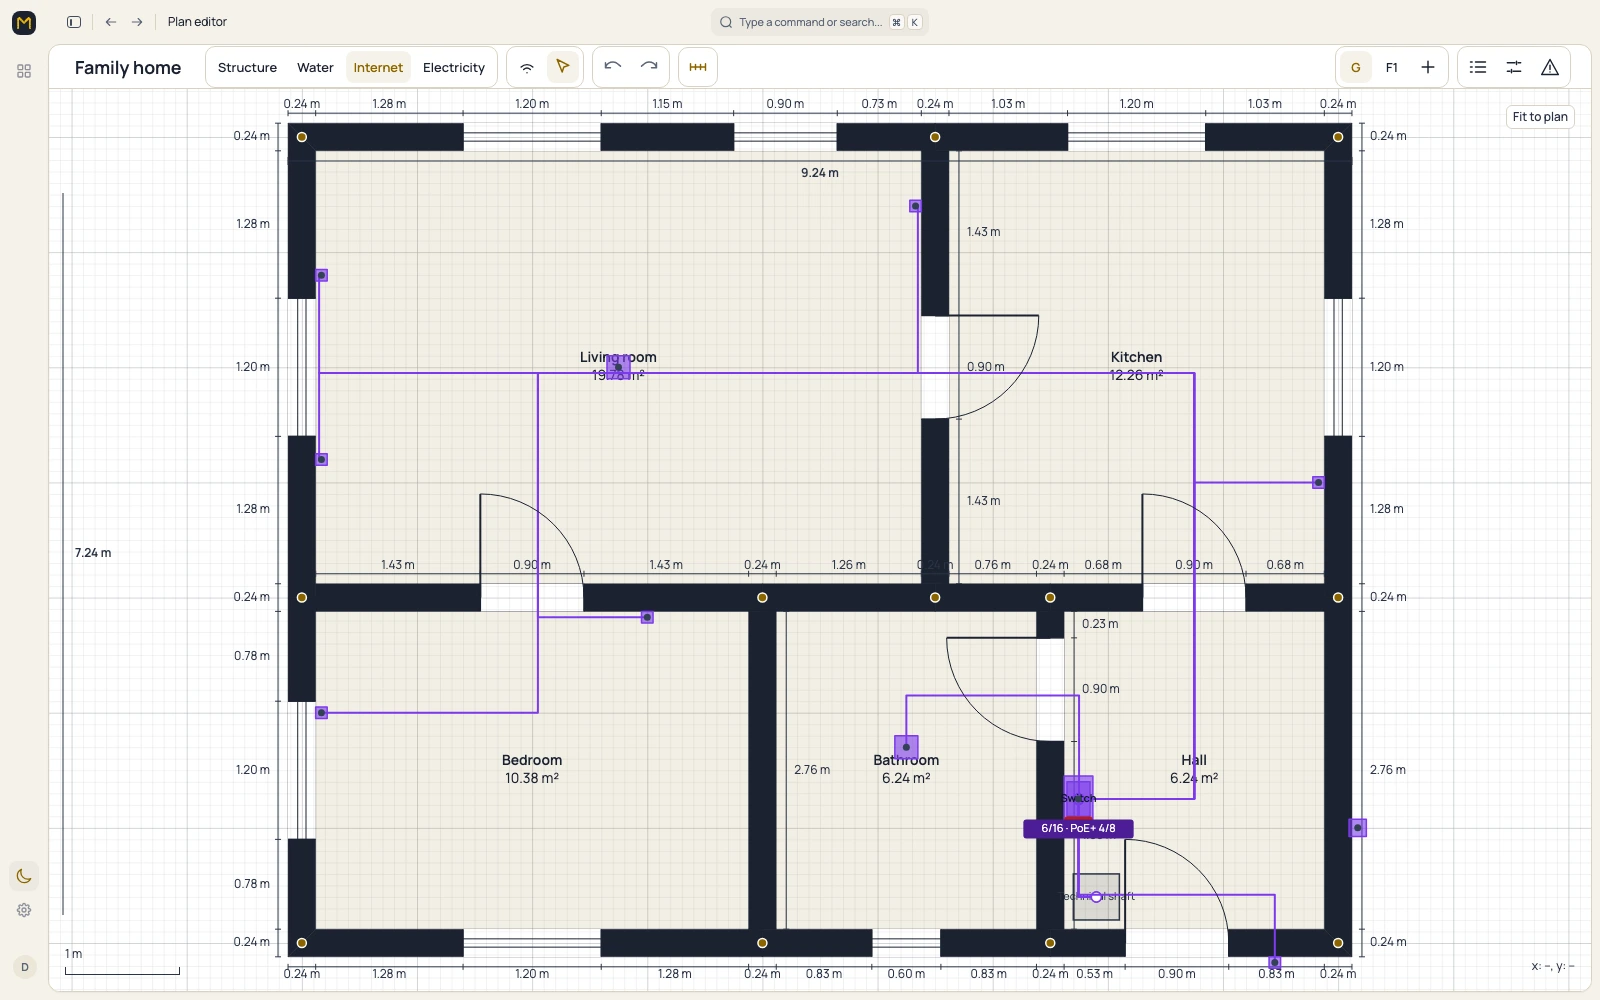Click the Bedroom room label
1600x1000 pixels.
(x=532, y=760)
